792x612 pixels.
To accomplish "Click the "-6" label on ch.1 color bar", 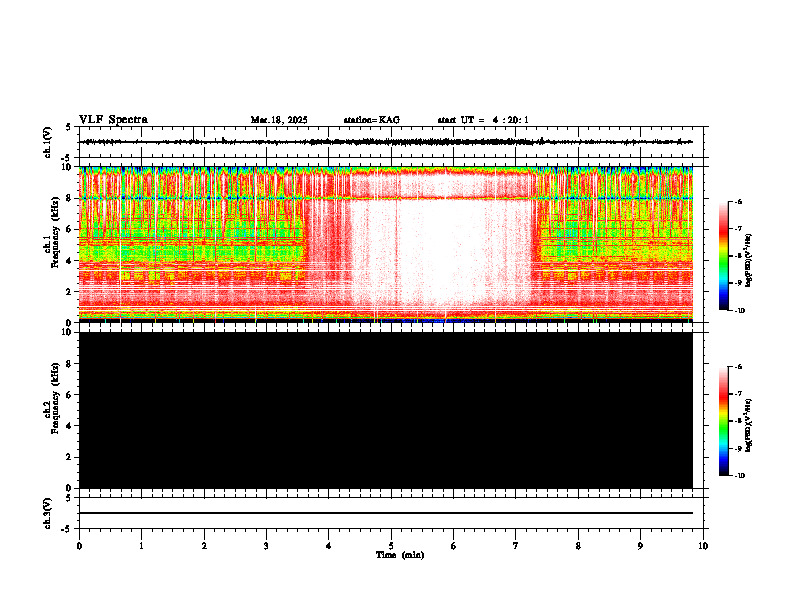I will (738, 201).
